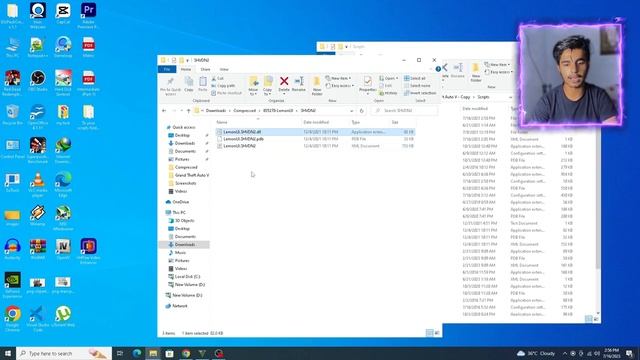This screenshot has height=360, width=640.
Task: Switch to details view layout icon
Action: (x=429, y=333)
